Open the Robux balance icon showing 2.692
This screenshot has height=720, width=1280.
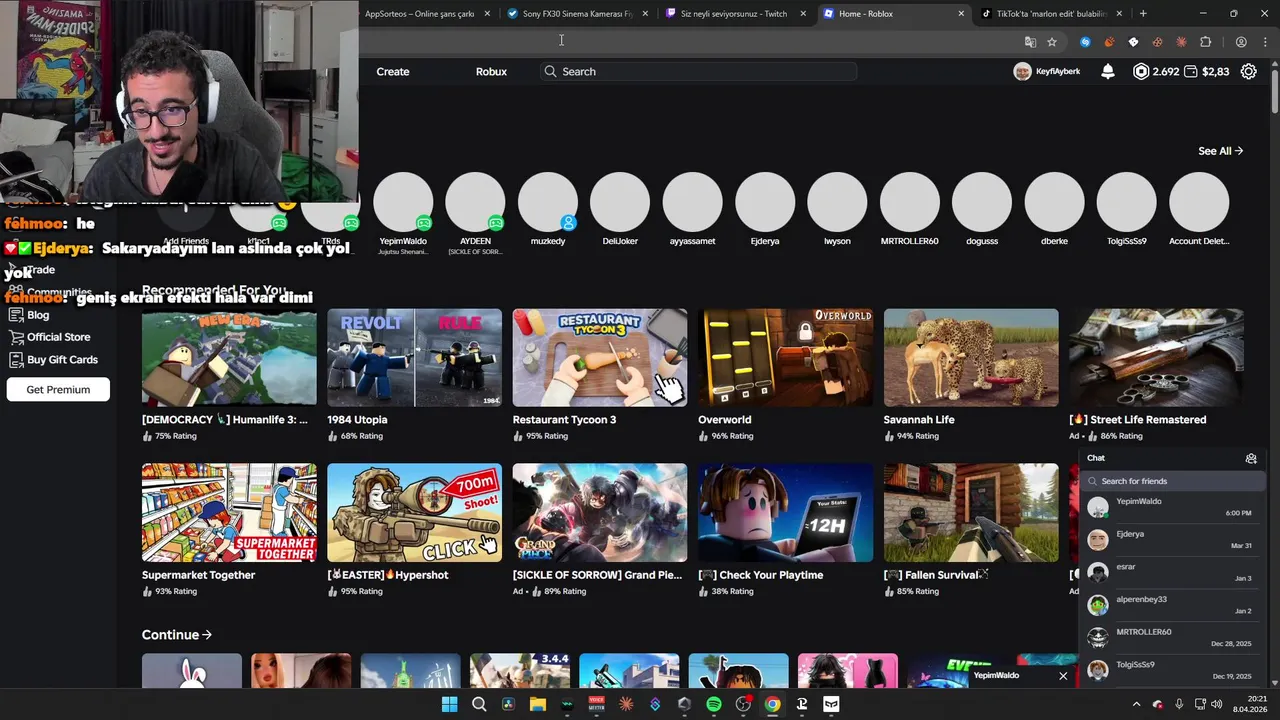1141,71
